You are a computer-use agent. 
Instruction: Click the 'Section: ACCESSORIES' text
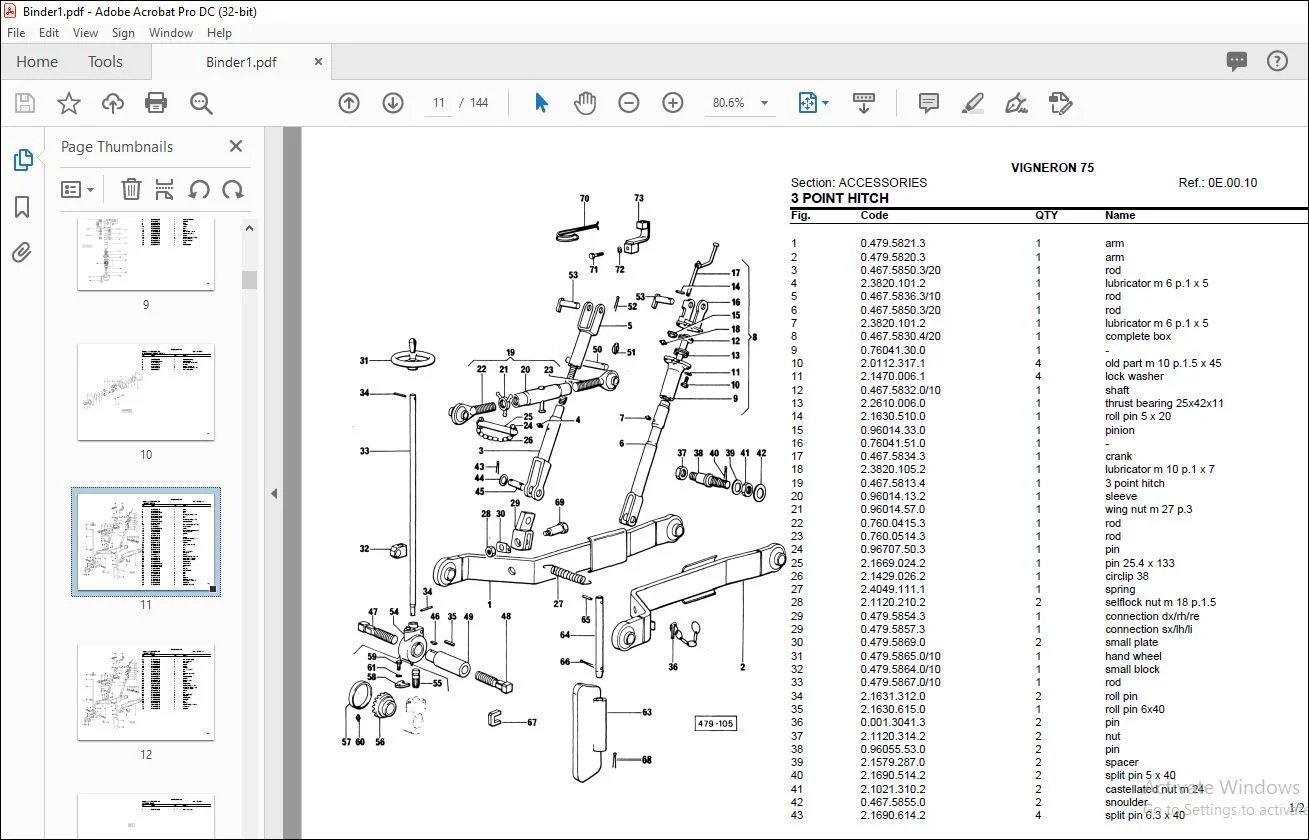coord(859,183)
